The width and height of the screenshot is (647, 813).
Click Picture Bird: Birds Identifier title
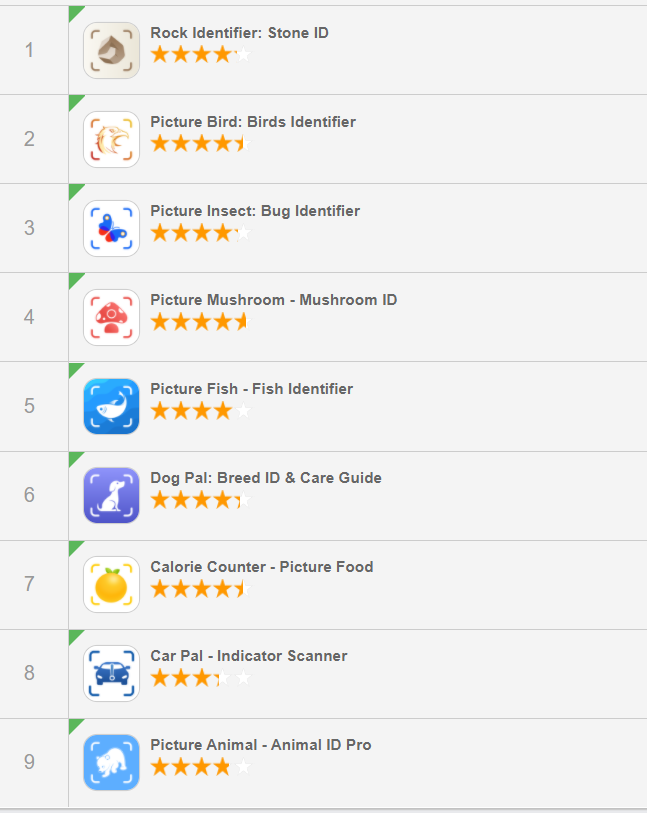tap(252, 122)
